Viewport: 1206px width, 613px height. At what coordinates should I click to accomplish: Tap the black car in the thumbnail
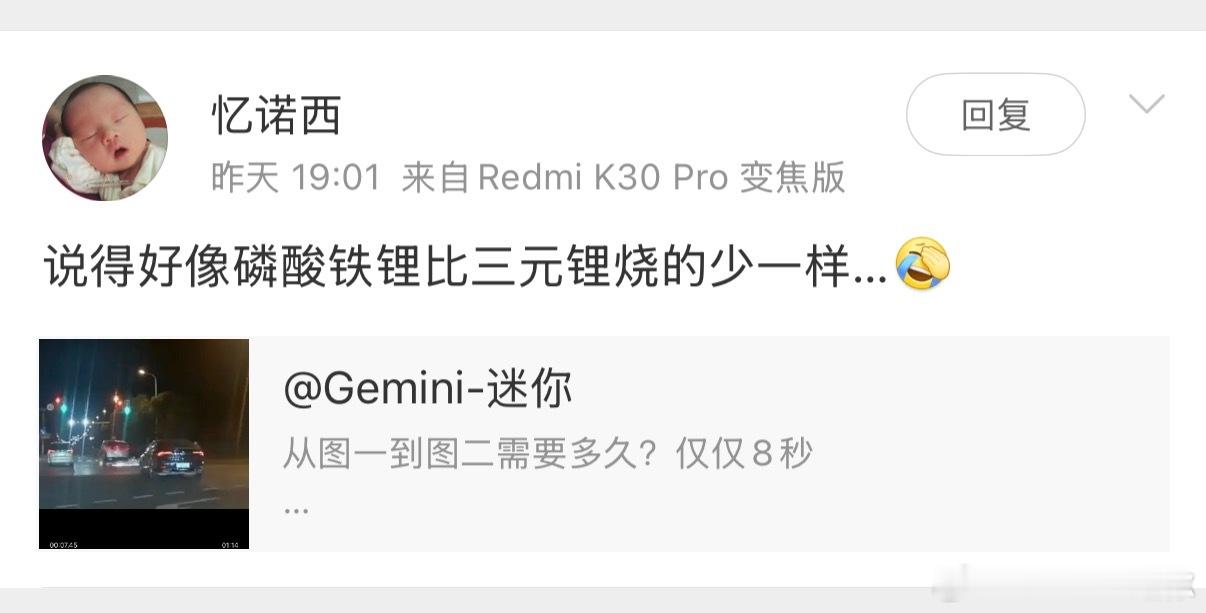click(171, 457)
